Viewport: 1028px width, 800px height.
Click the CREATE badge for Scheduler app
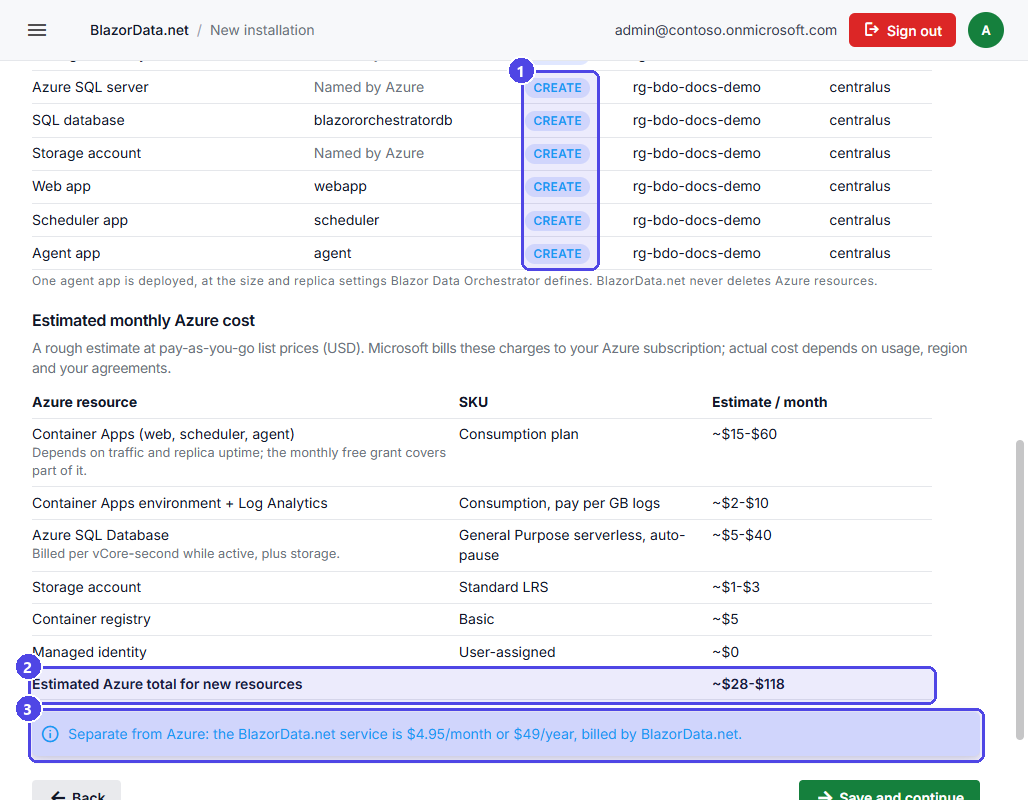[557, 221]
